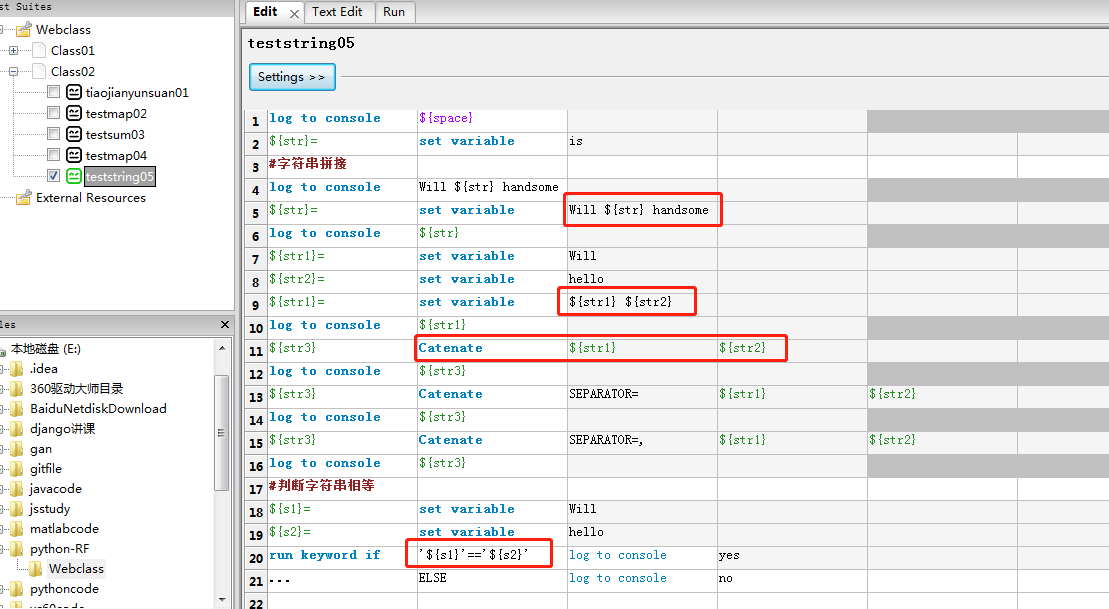The image size is (1109, 609).
Task: Click the #字符串拼接 comment cell
Action: [342, 166]
